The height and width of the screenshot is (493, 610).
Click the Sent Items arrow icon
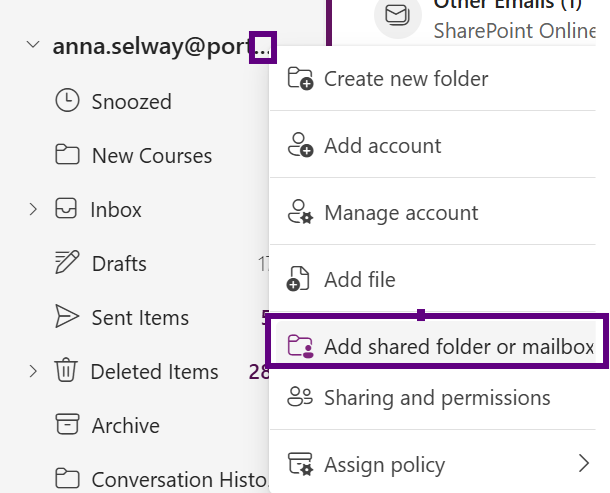(67, 317)
